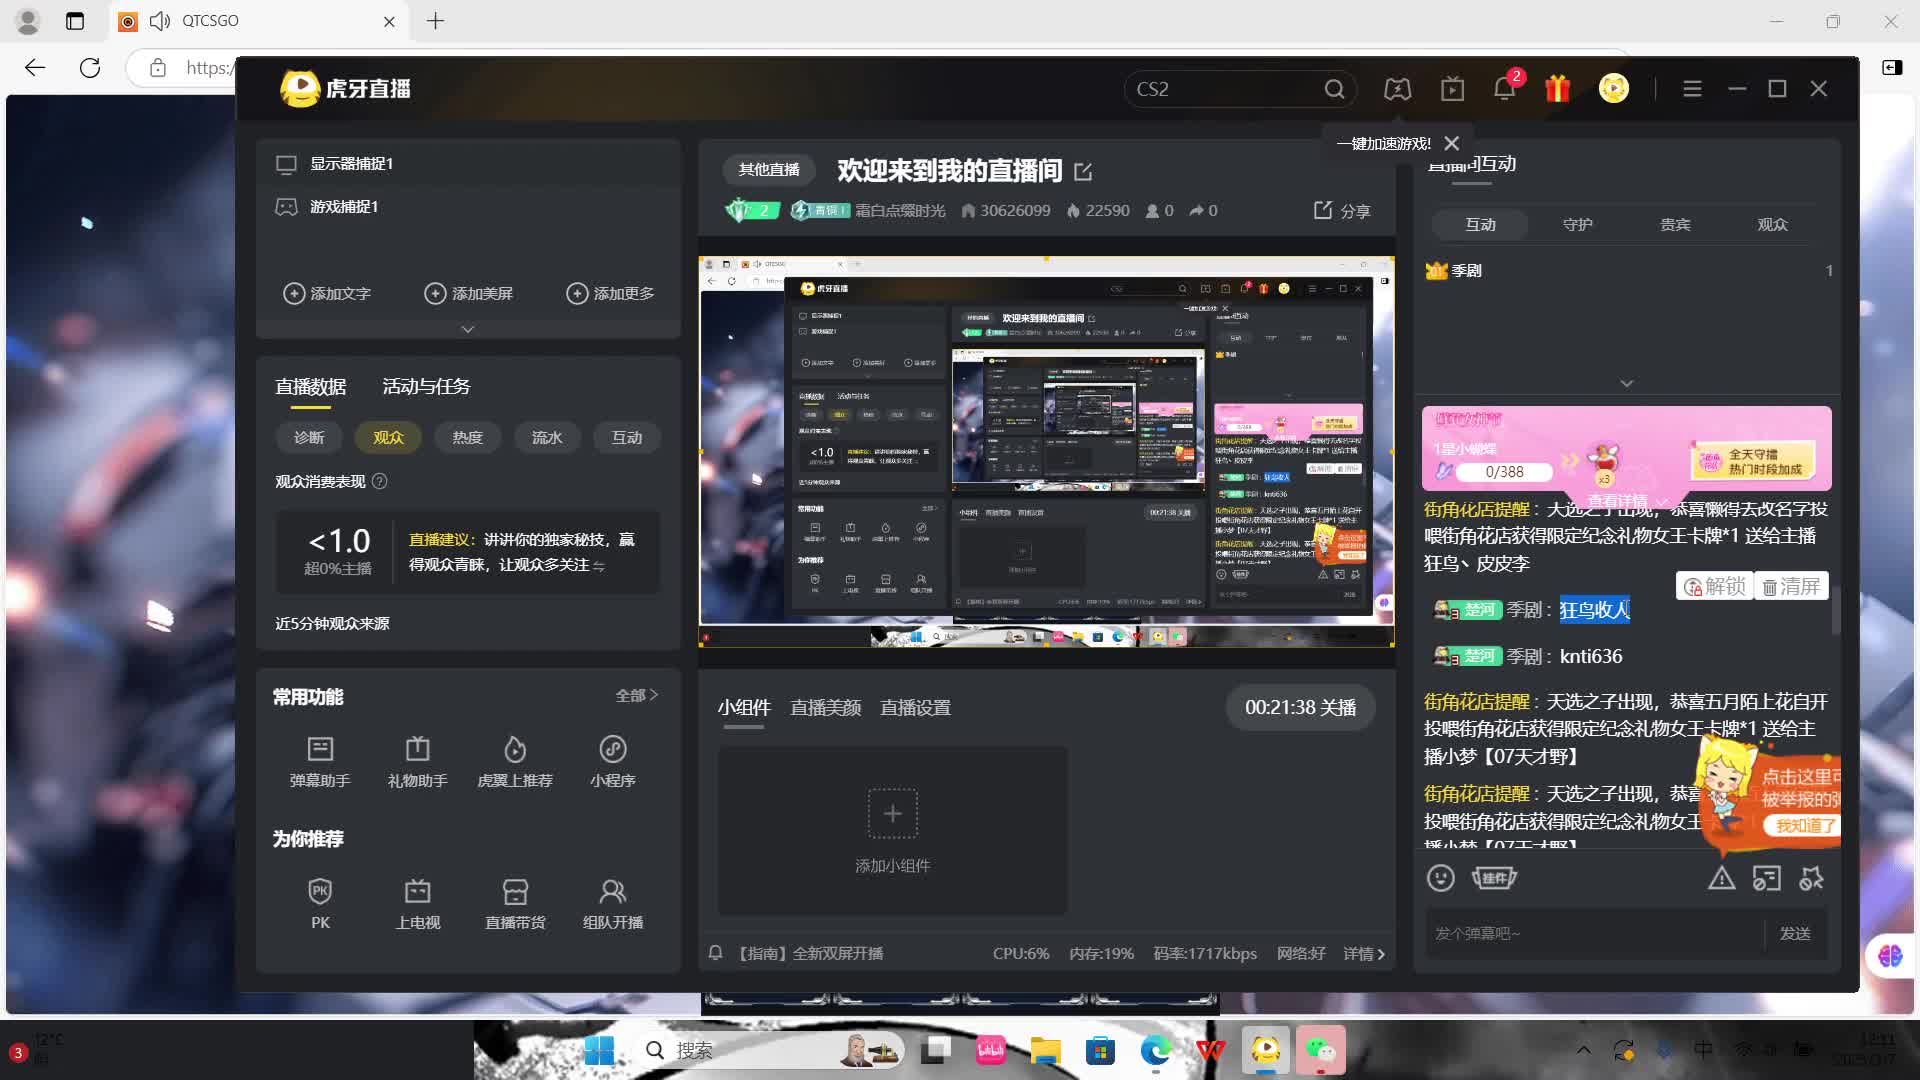Open the emoji picker beside chat input
The image size is (1920, 1080).
click(x=1440, y=878)
